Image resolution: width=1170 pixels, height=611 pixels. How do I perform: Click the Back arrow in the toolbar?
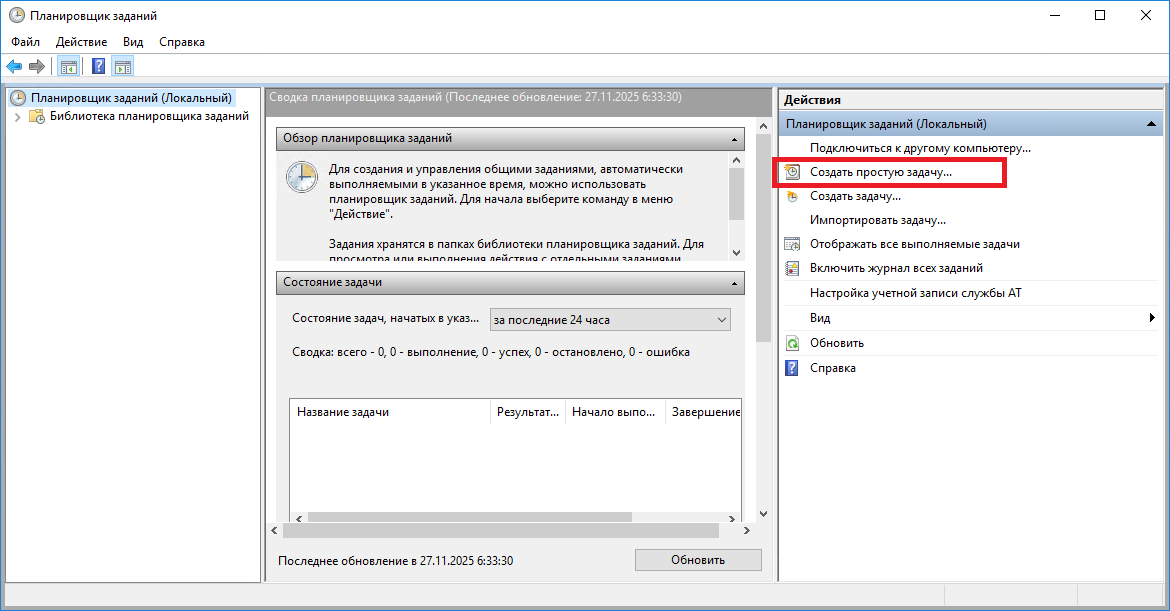pos(14,67)
